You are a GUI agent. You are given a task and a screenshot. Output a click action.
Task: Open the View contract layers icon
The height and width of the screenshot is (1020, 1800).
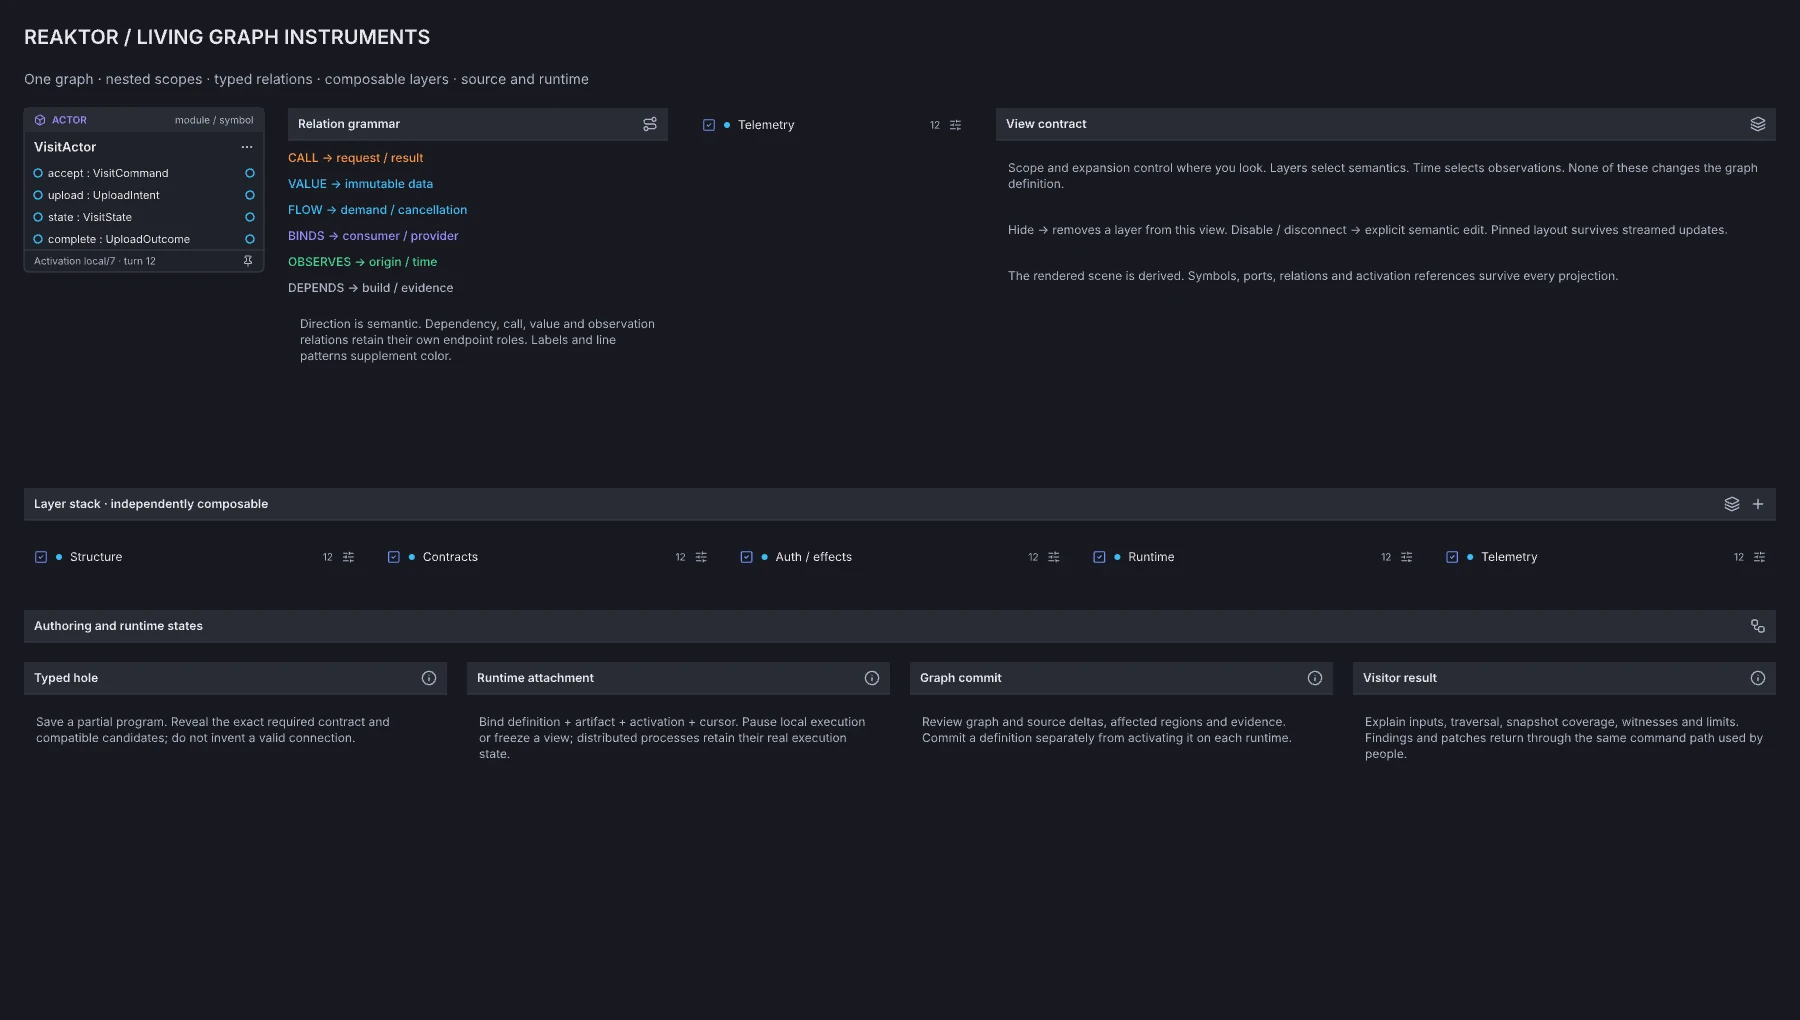[1758, 124]
